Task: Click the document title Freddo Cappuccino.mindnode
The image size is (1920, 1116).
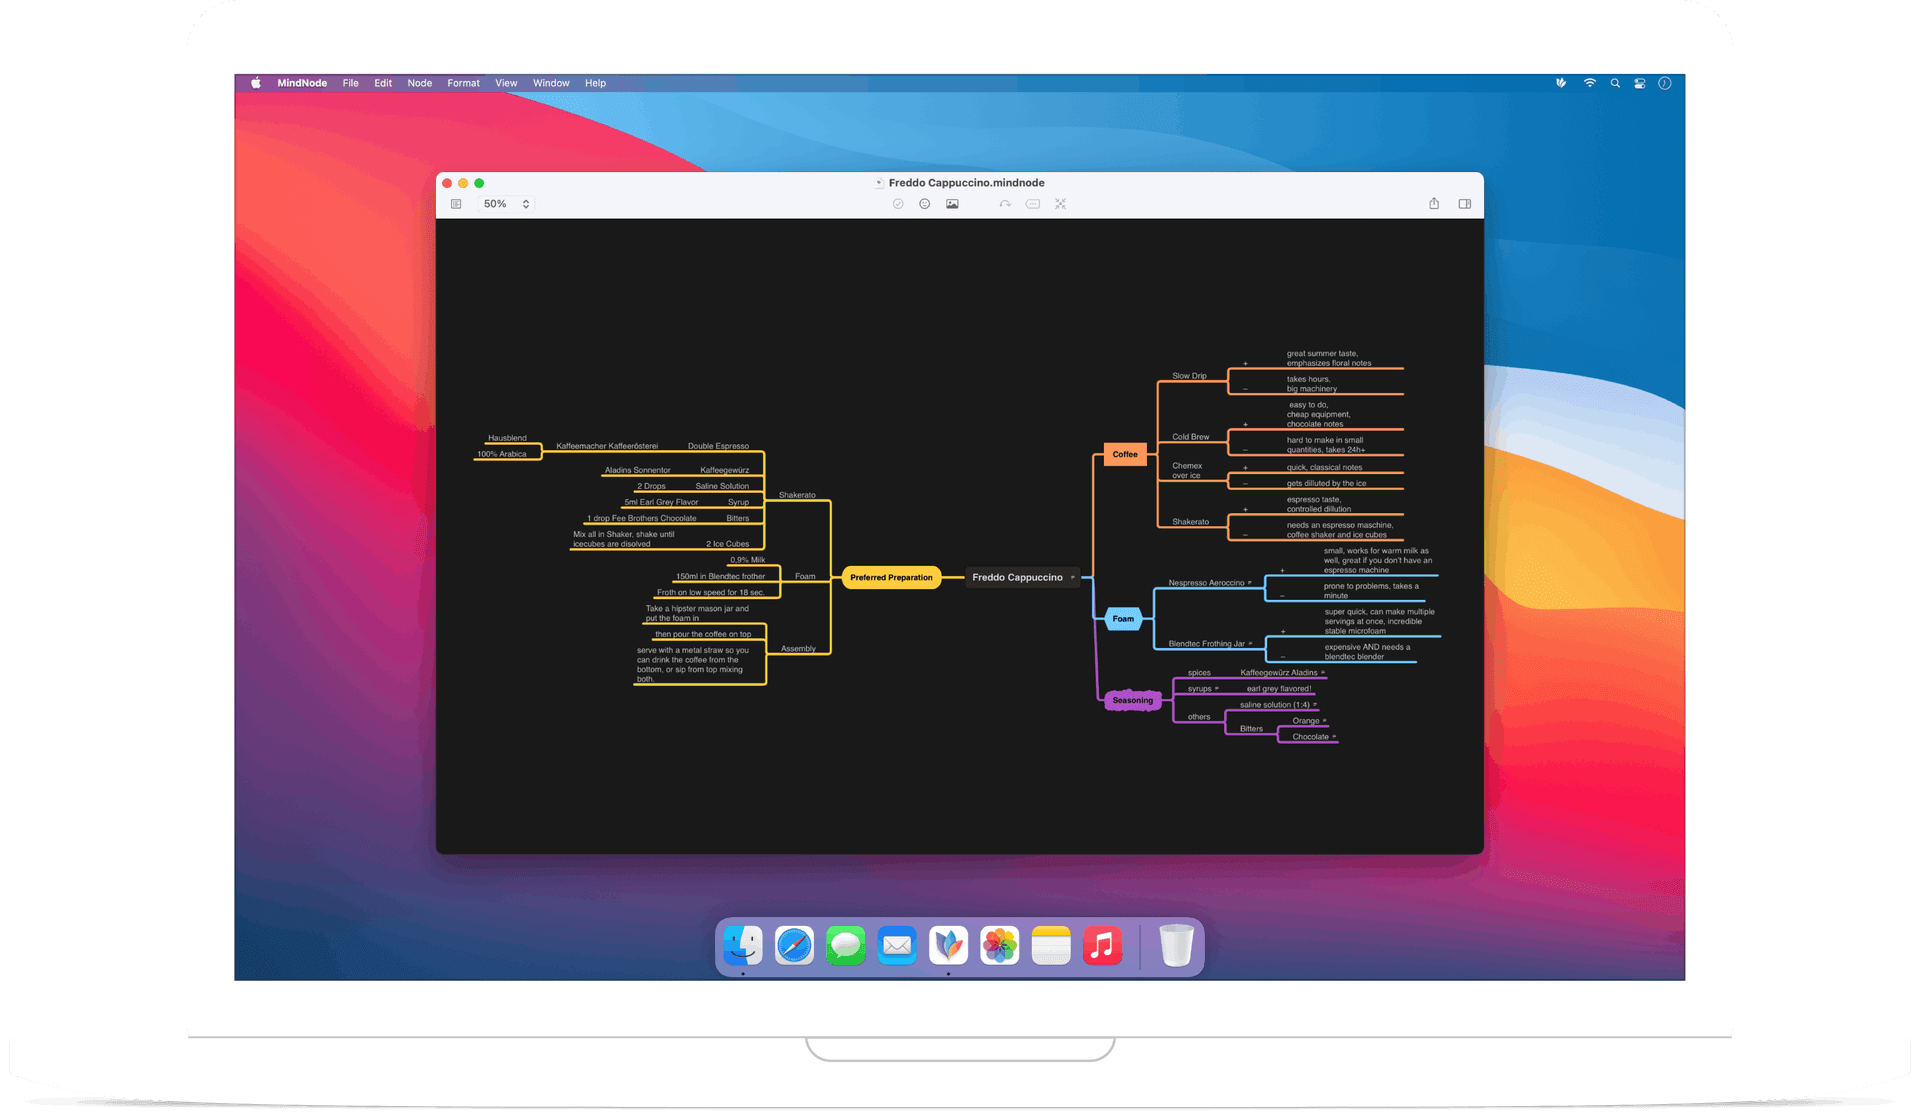Action: point(966,183)
